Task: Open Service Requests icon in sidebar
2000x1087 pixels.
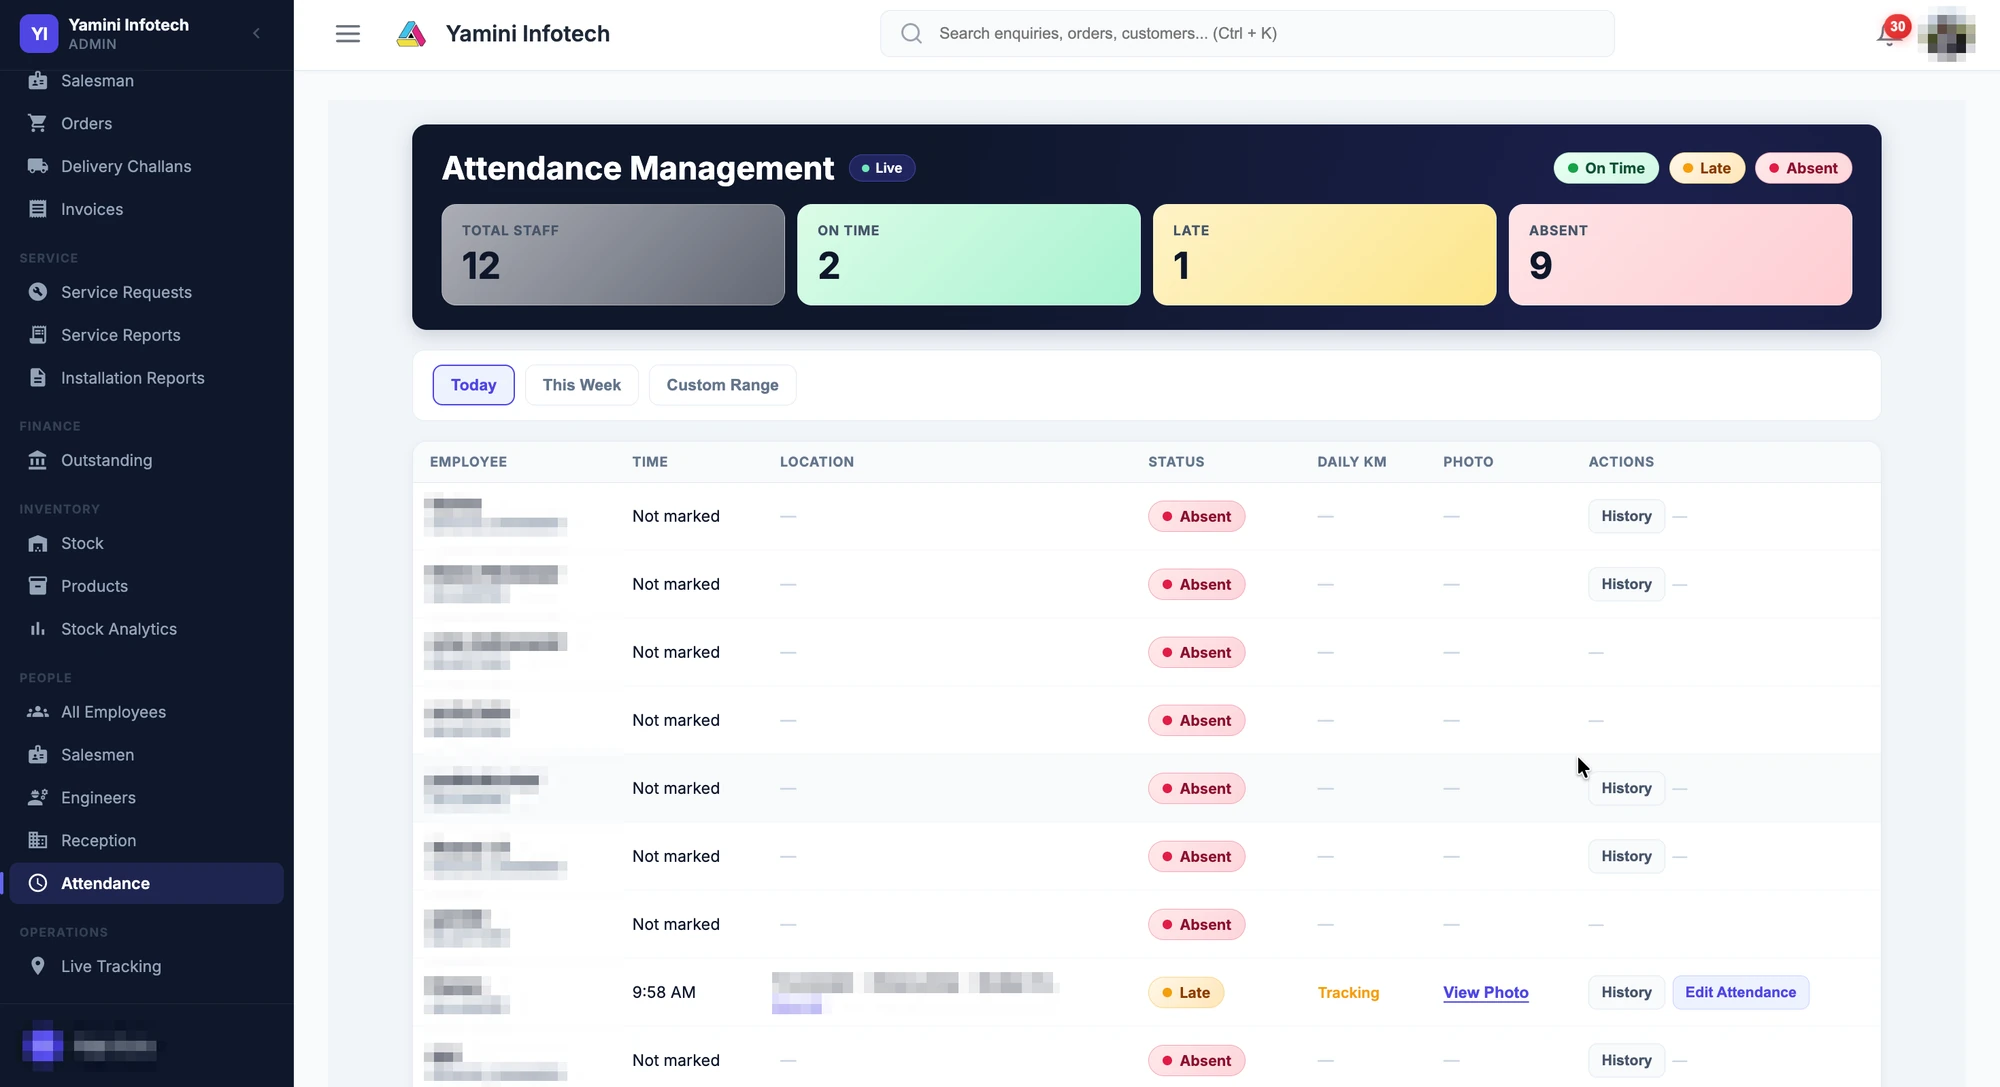Action: [x=38, y=292]
